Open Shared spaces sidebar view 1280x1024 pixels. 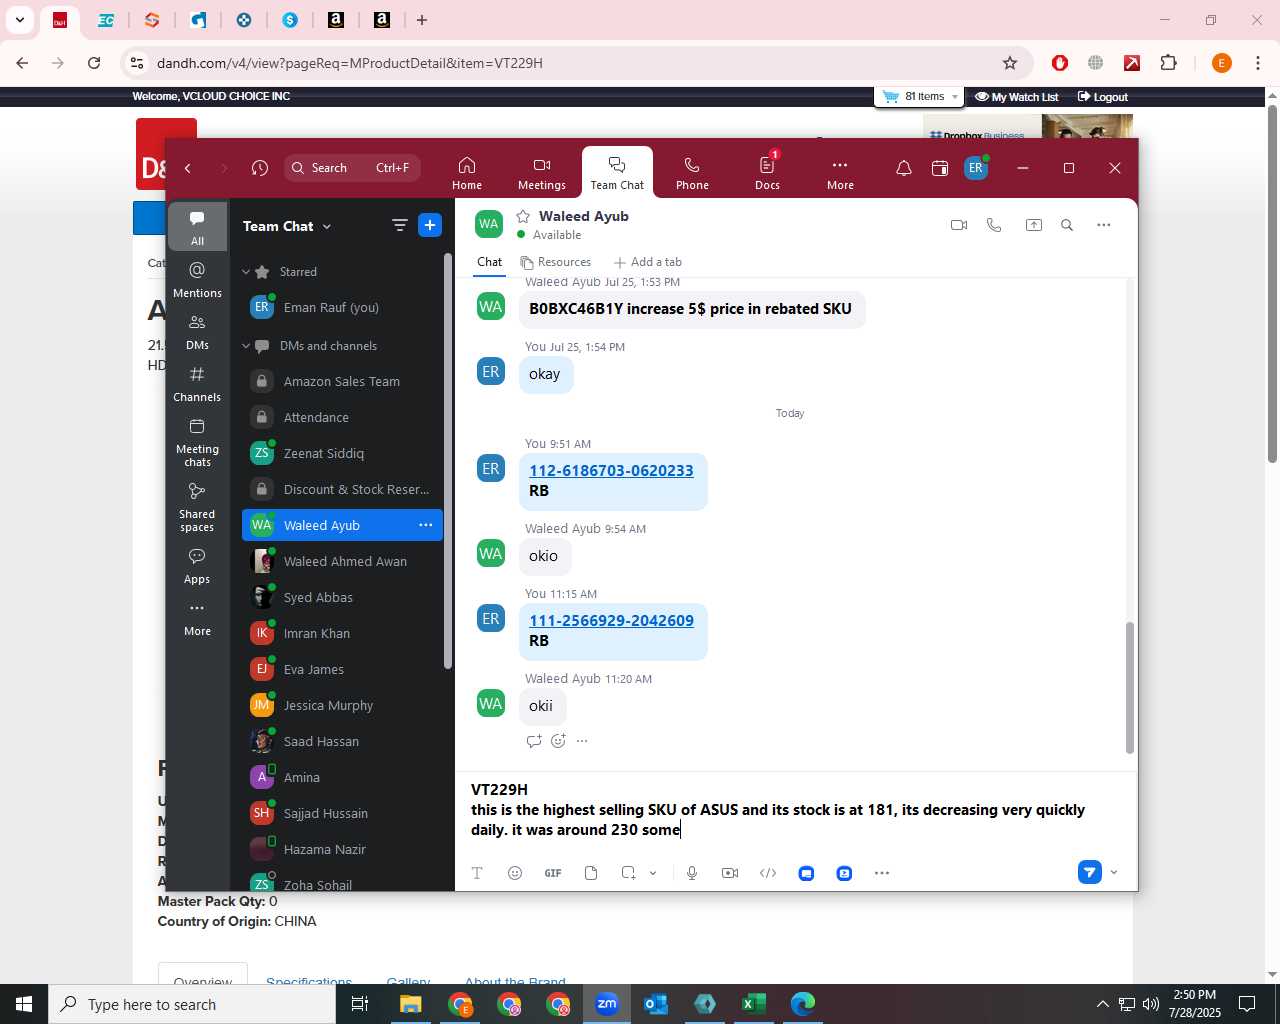point(197,507)
